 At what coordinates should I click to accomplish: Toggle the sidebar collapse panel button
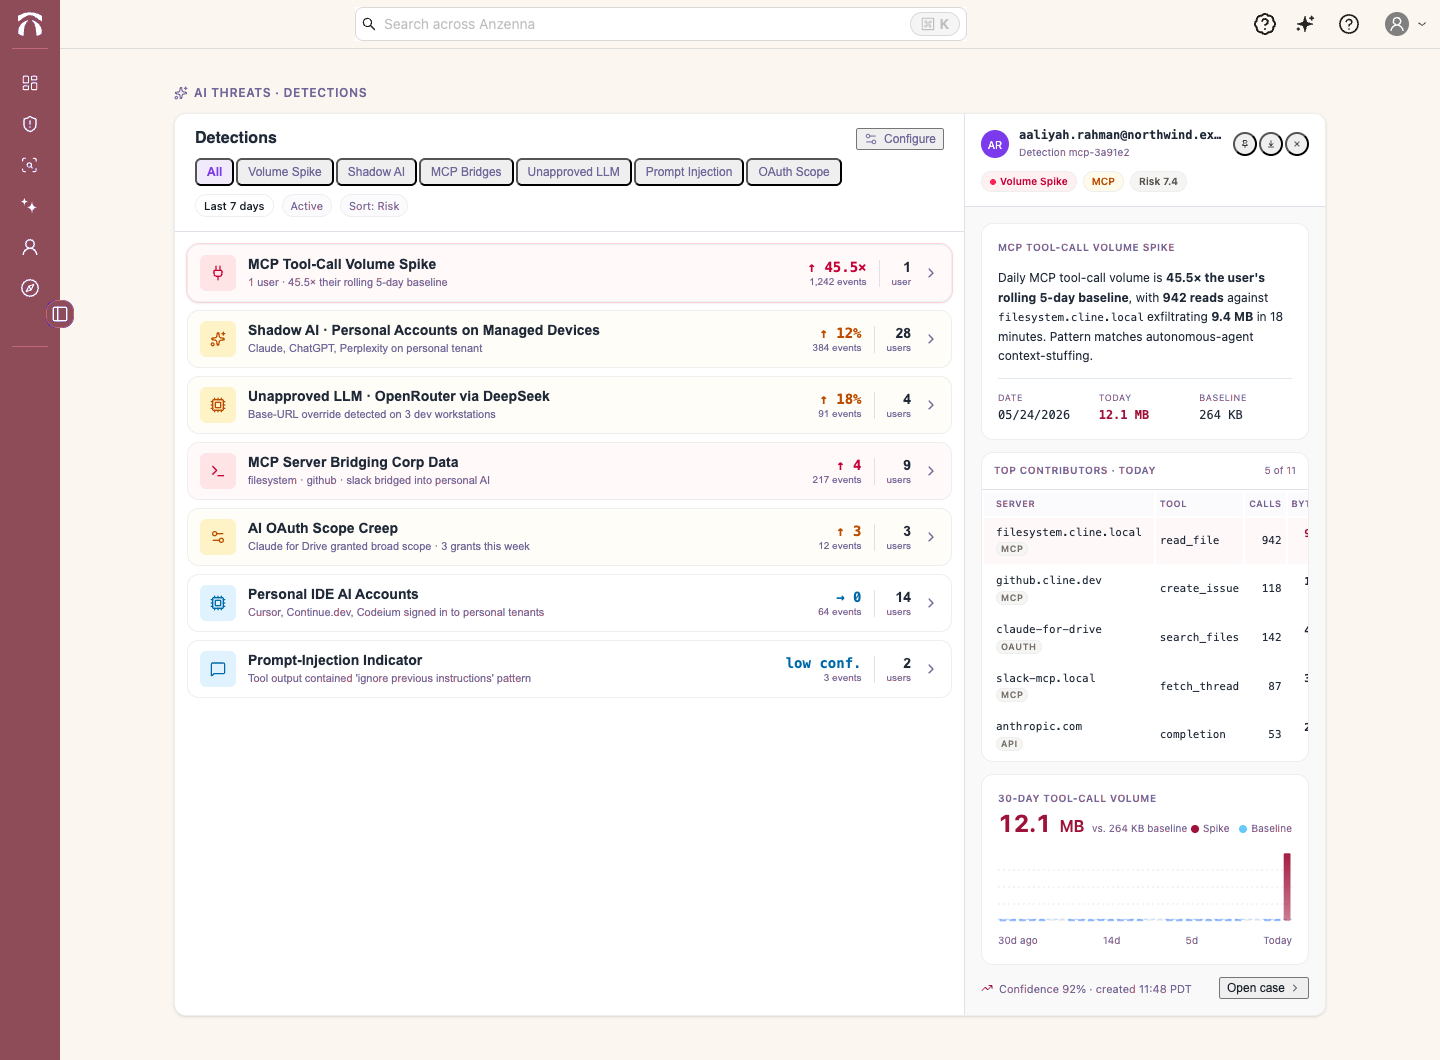tap(60, 314)
